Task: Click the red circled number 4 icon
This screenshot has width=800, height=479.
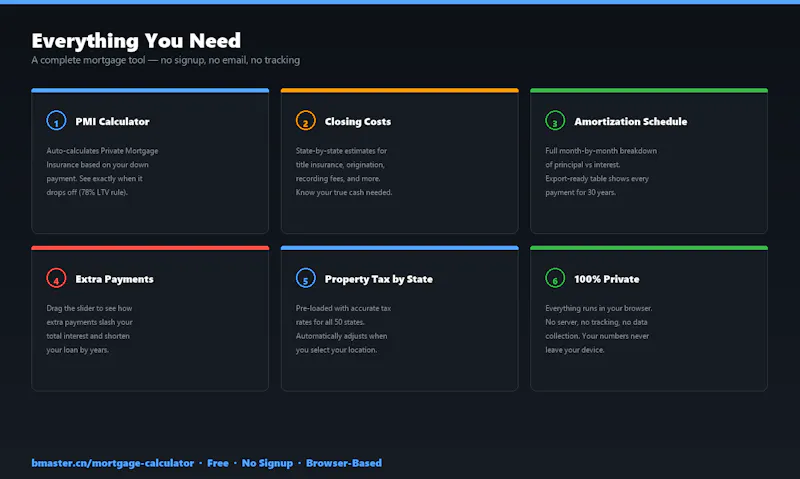Action: tap(56, 279)
